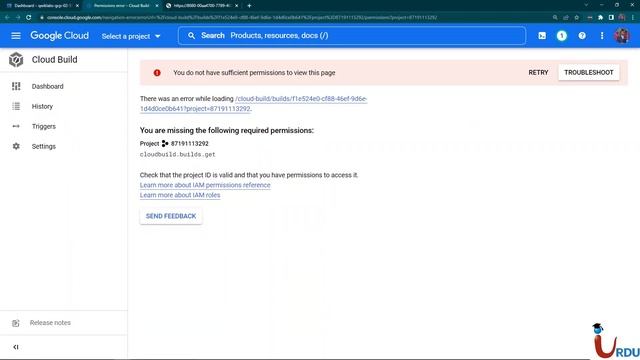640x360 pixels.
Task: Click the Dashboard icon in sidebar
Action: [x=16, y=86]
